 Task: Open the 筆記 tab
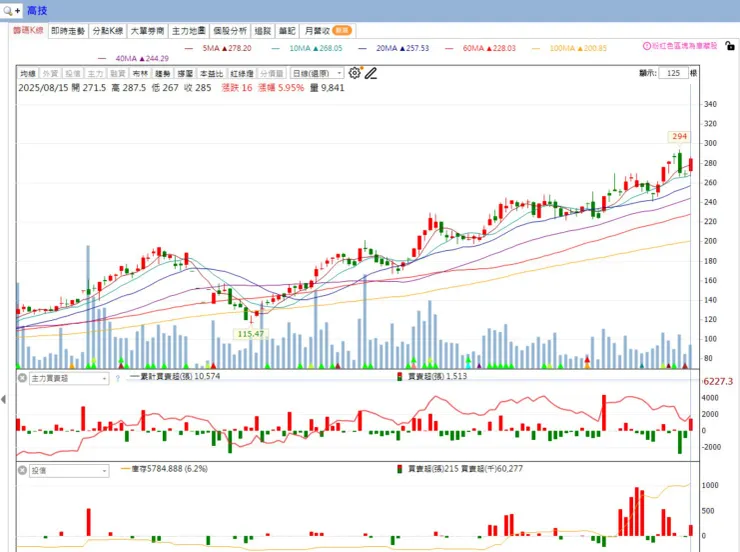pyautogui.click(x=287, y=31)
